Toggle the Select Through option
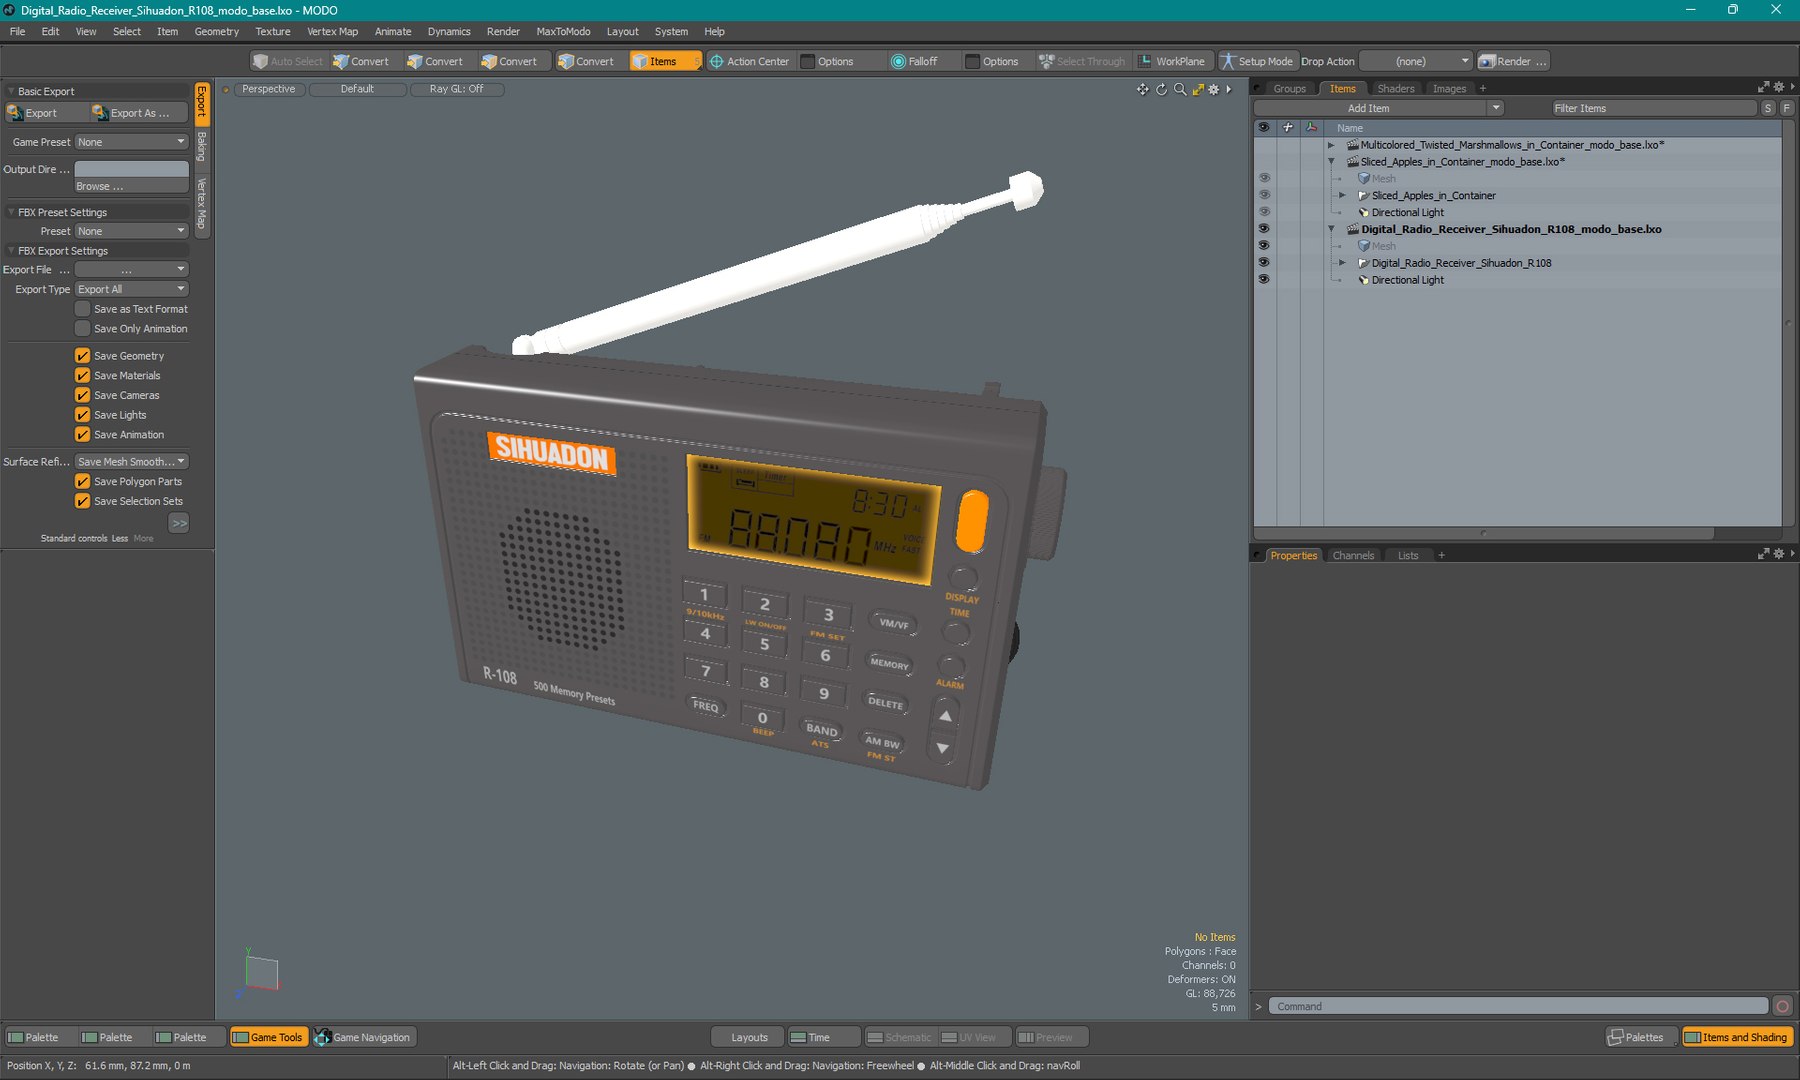This screenshot has width=1800, height=1080. click(1082, 61)
